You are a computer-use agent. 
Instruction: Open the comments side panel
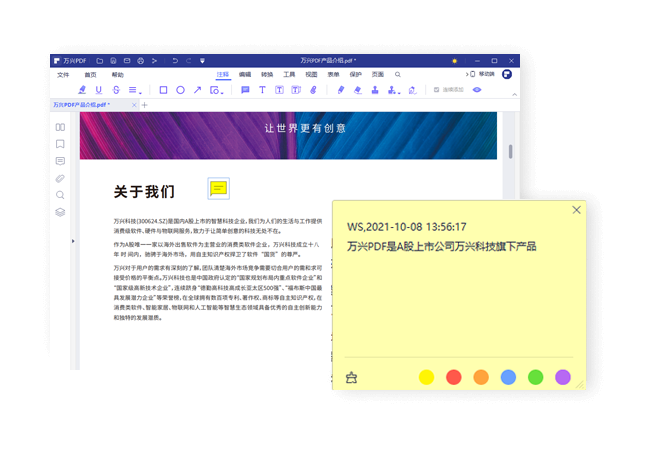(60, 161)
